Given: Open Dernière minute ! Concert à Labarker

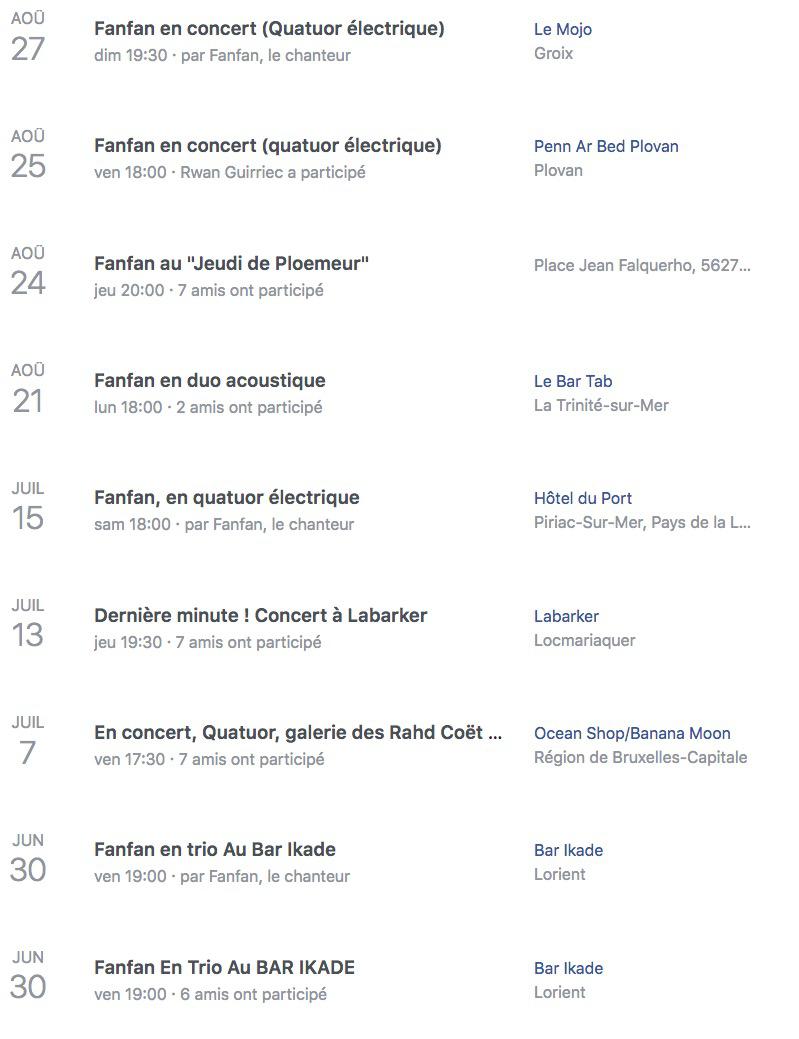Looking at the screenshot, I should click(260, 616).
